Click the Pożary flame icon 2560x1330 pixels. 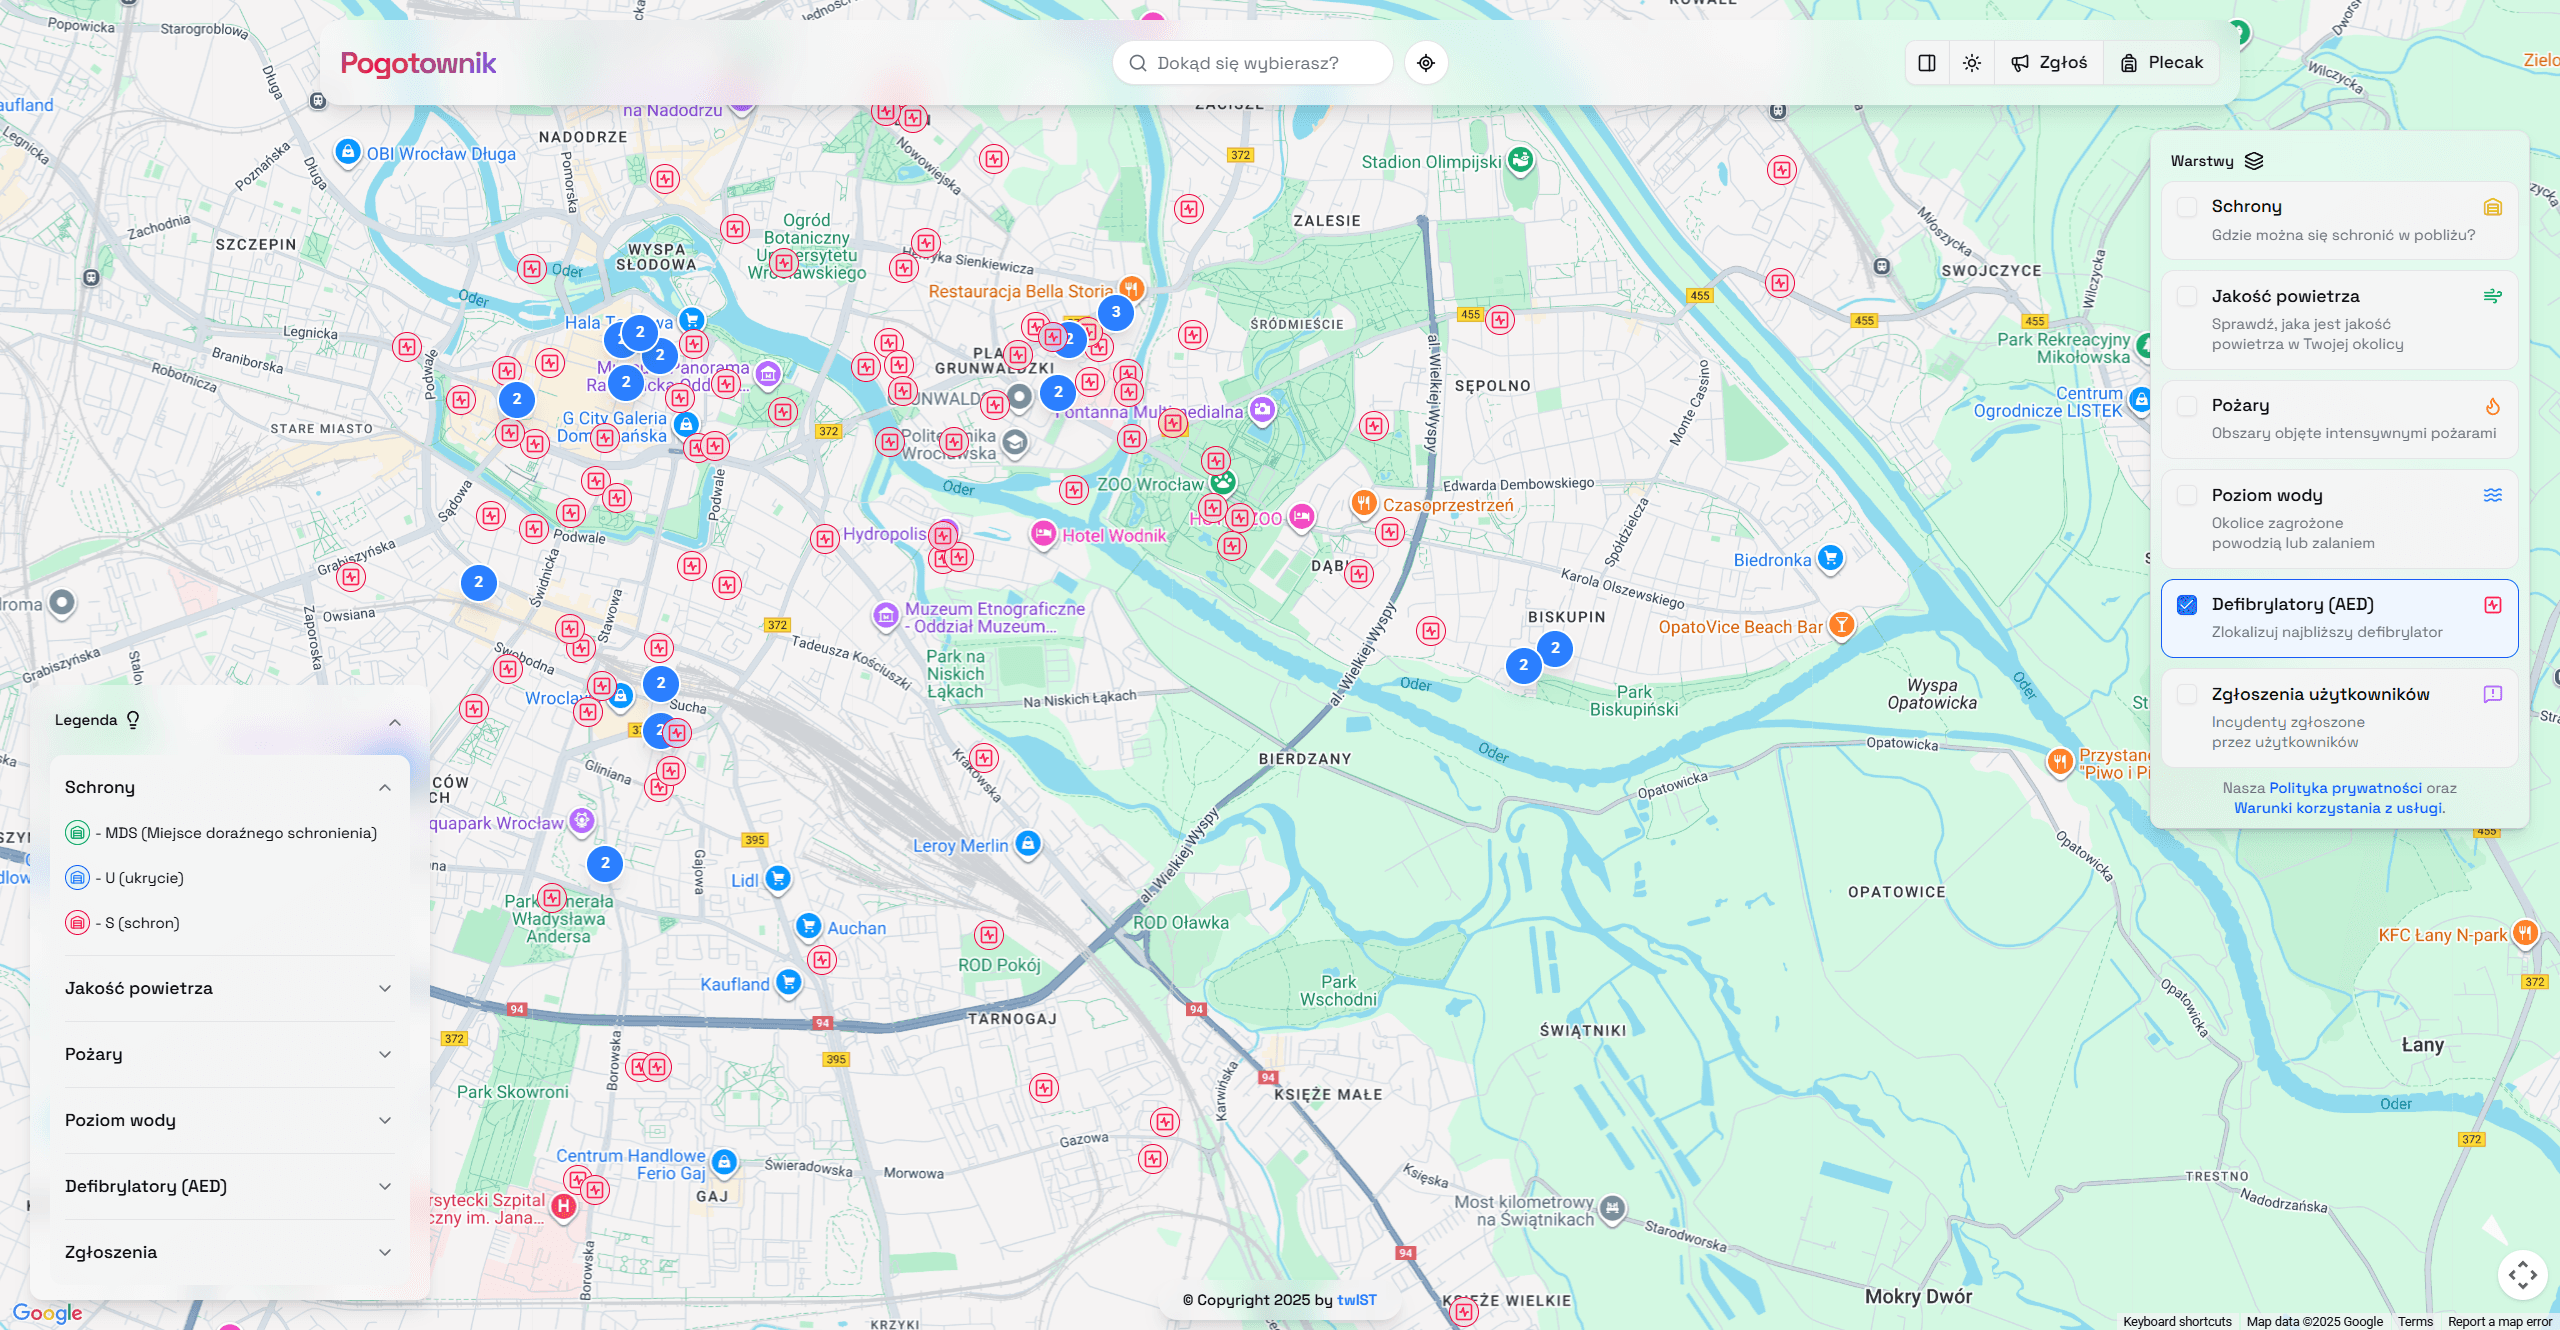(x=2493, y=406)
